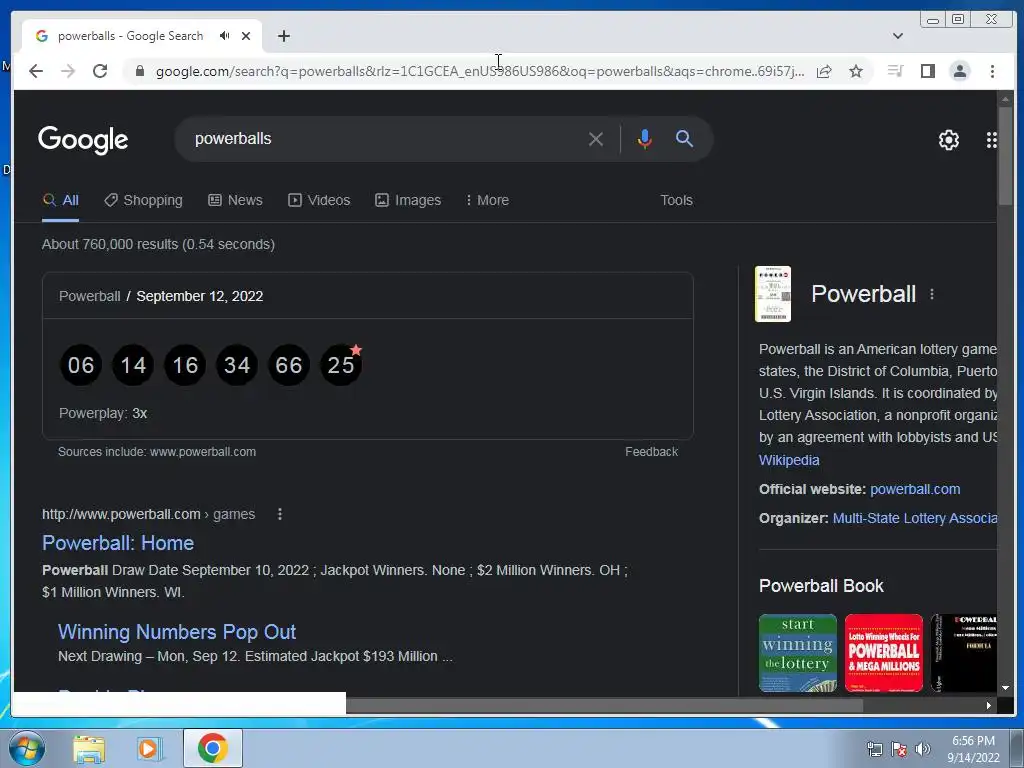1024x768 pixels.
Task: Open Chrome three-dot menu
Action: coord(992,71)
